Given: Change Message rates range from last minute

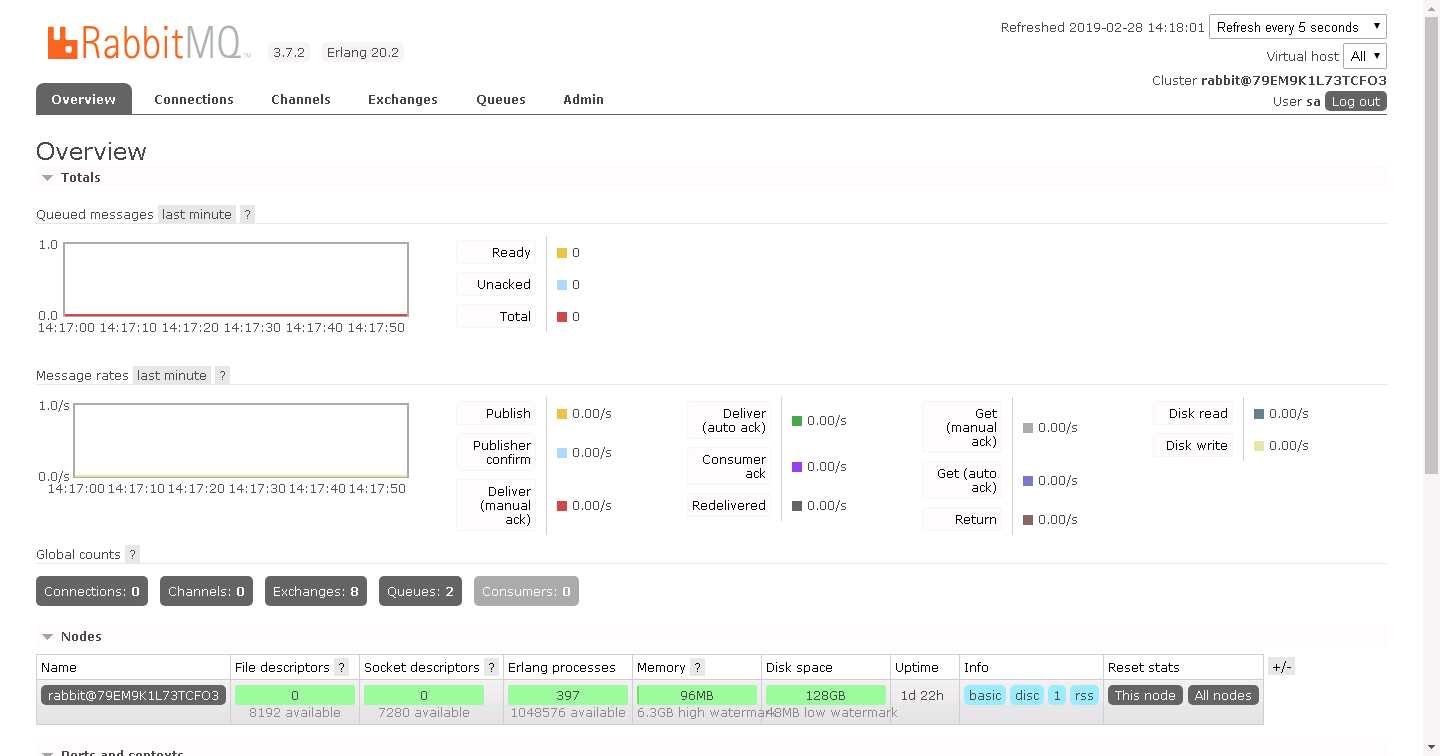Looking at the screenshot, I should pyautogui.click(x=172, y=375).
